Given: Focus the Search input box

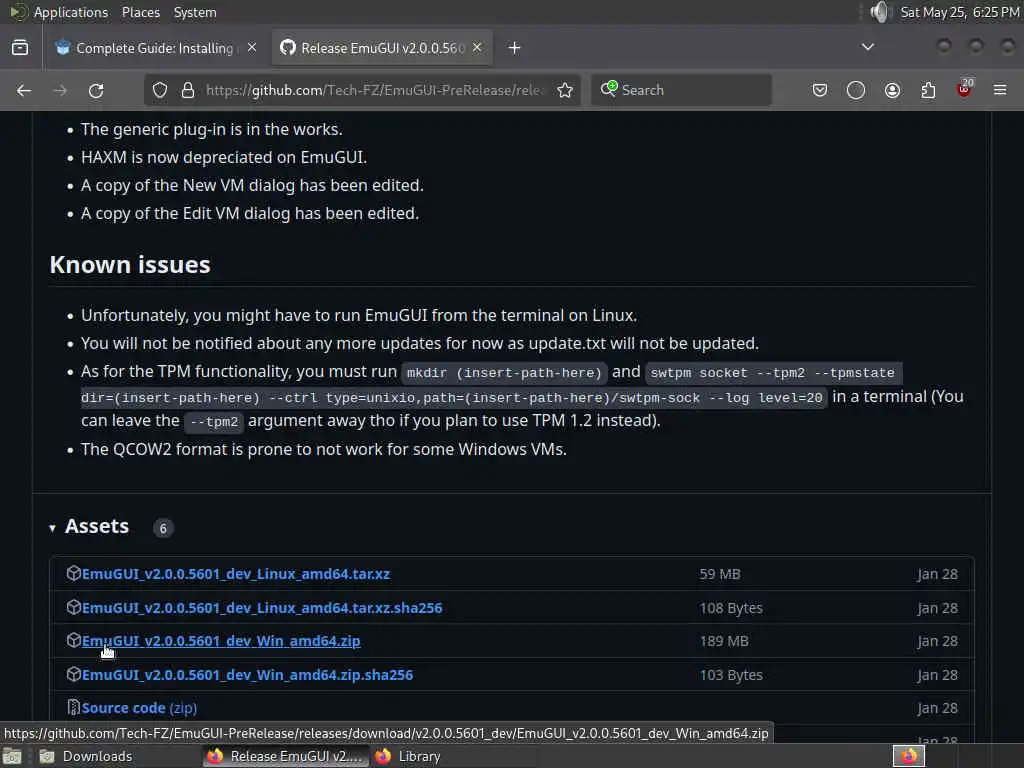Looking at the screenshot, I should 681,90.
